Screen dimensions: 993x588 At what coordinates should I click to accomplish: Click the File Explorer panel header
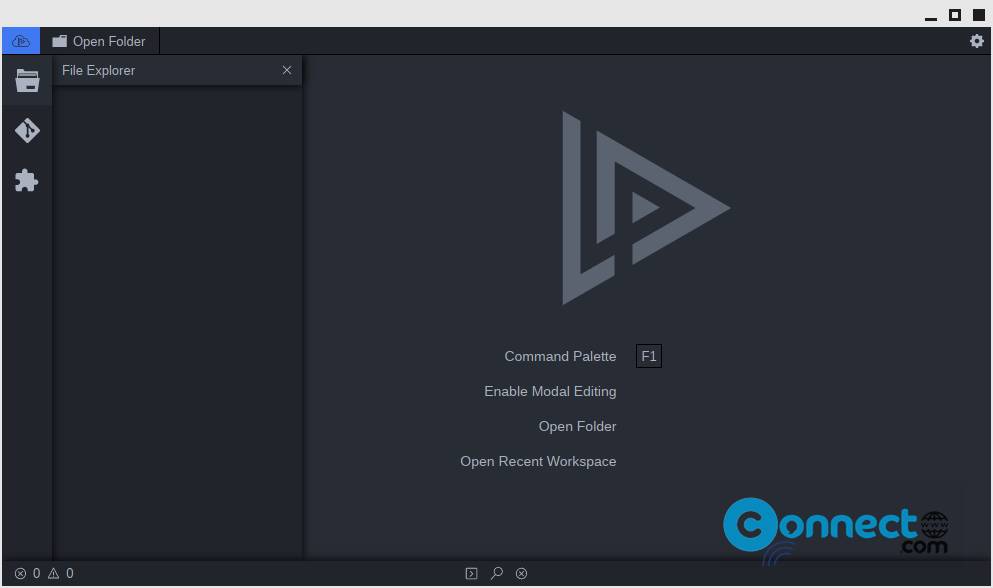coord(177,70)
